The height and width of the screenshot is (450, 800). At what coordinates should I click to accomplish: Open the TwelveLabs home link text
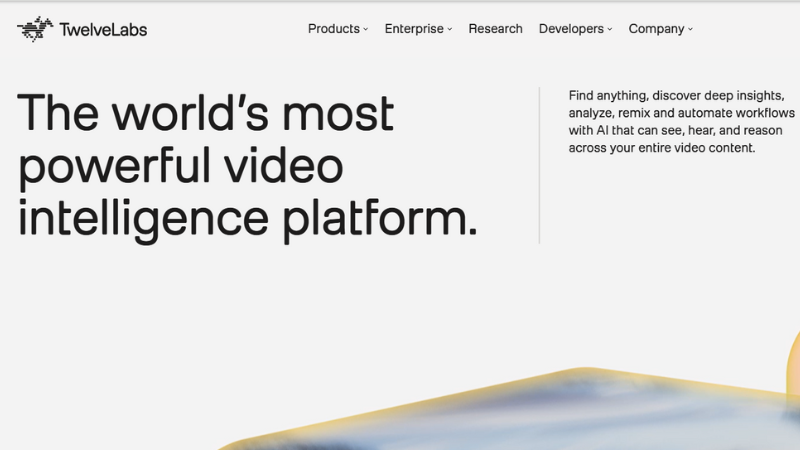[103, 30]
